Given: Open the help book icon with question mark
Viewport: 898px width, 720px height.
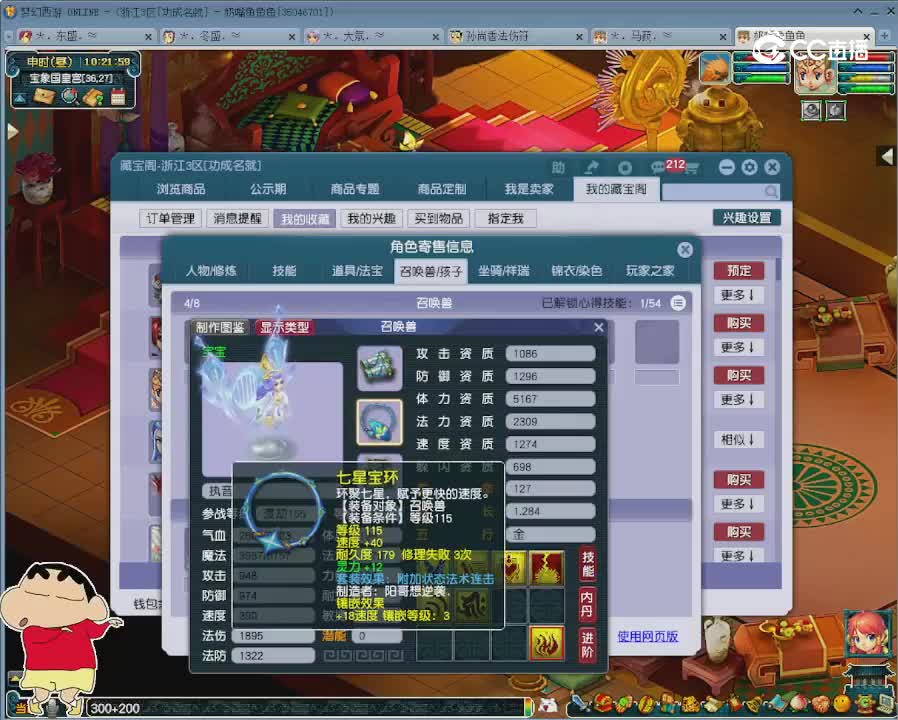Looking at the screenshot, I should coord(93,96).
